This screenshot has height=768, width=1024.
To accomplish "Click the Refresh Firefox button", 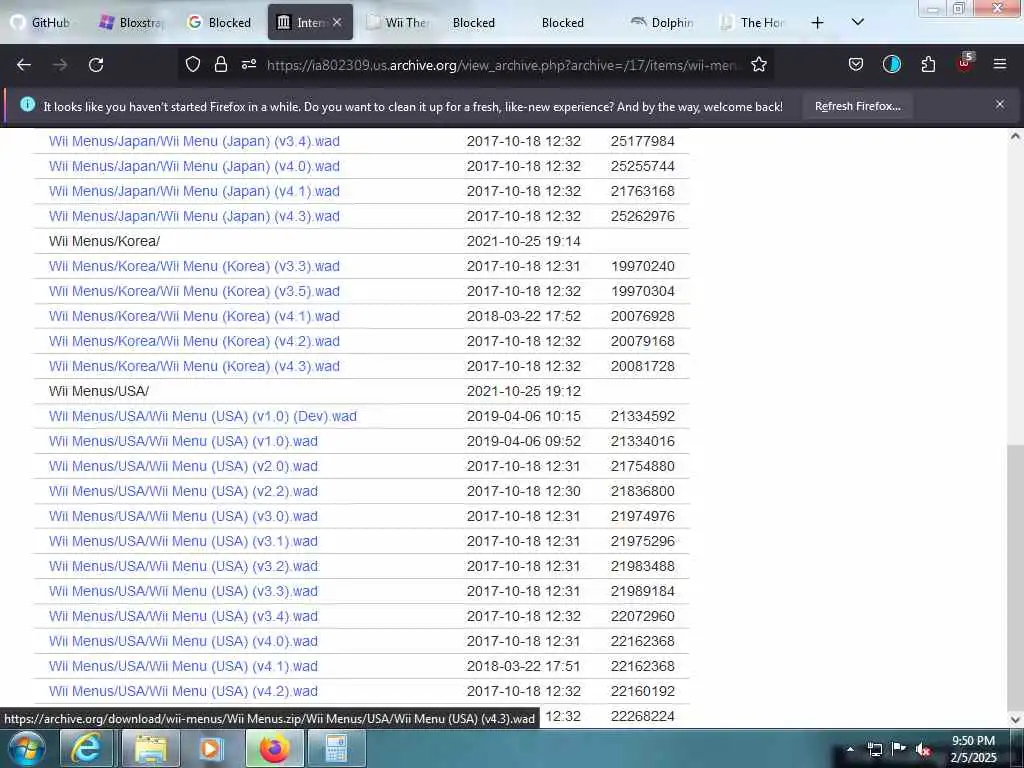I will (857, 106).
